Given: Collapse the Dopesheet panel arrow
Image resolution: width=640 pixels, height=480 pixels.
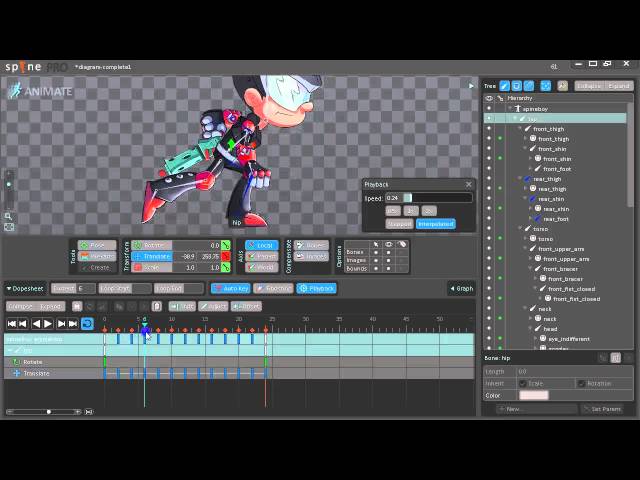Looking at the screenshot, I should point(9,289).
